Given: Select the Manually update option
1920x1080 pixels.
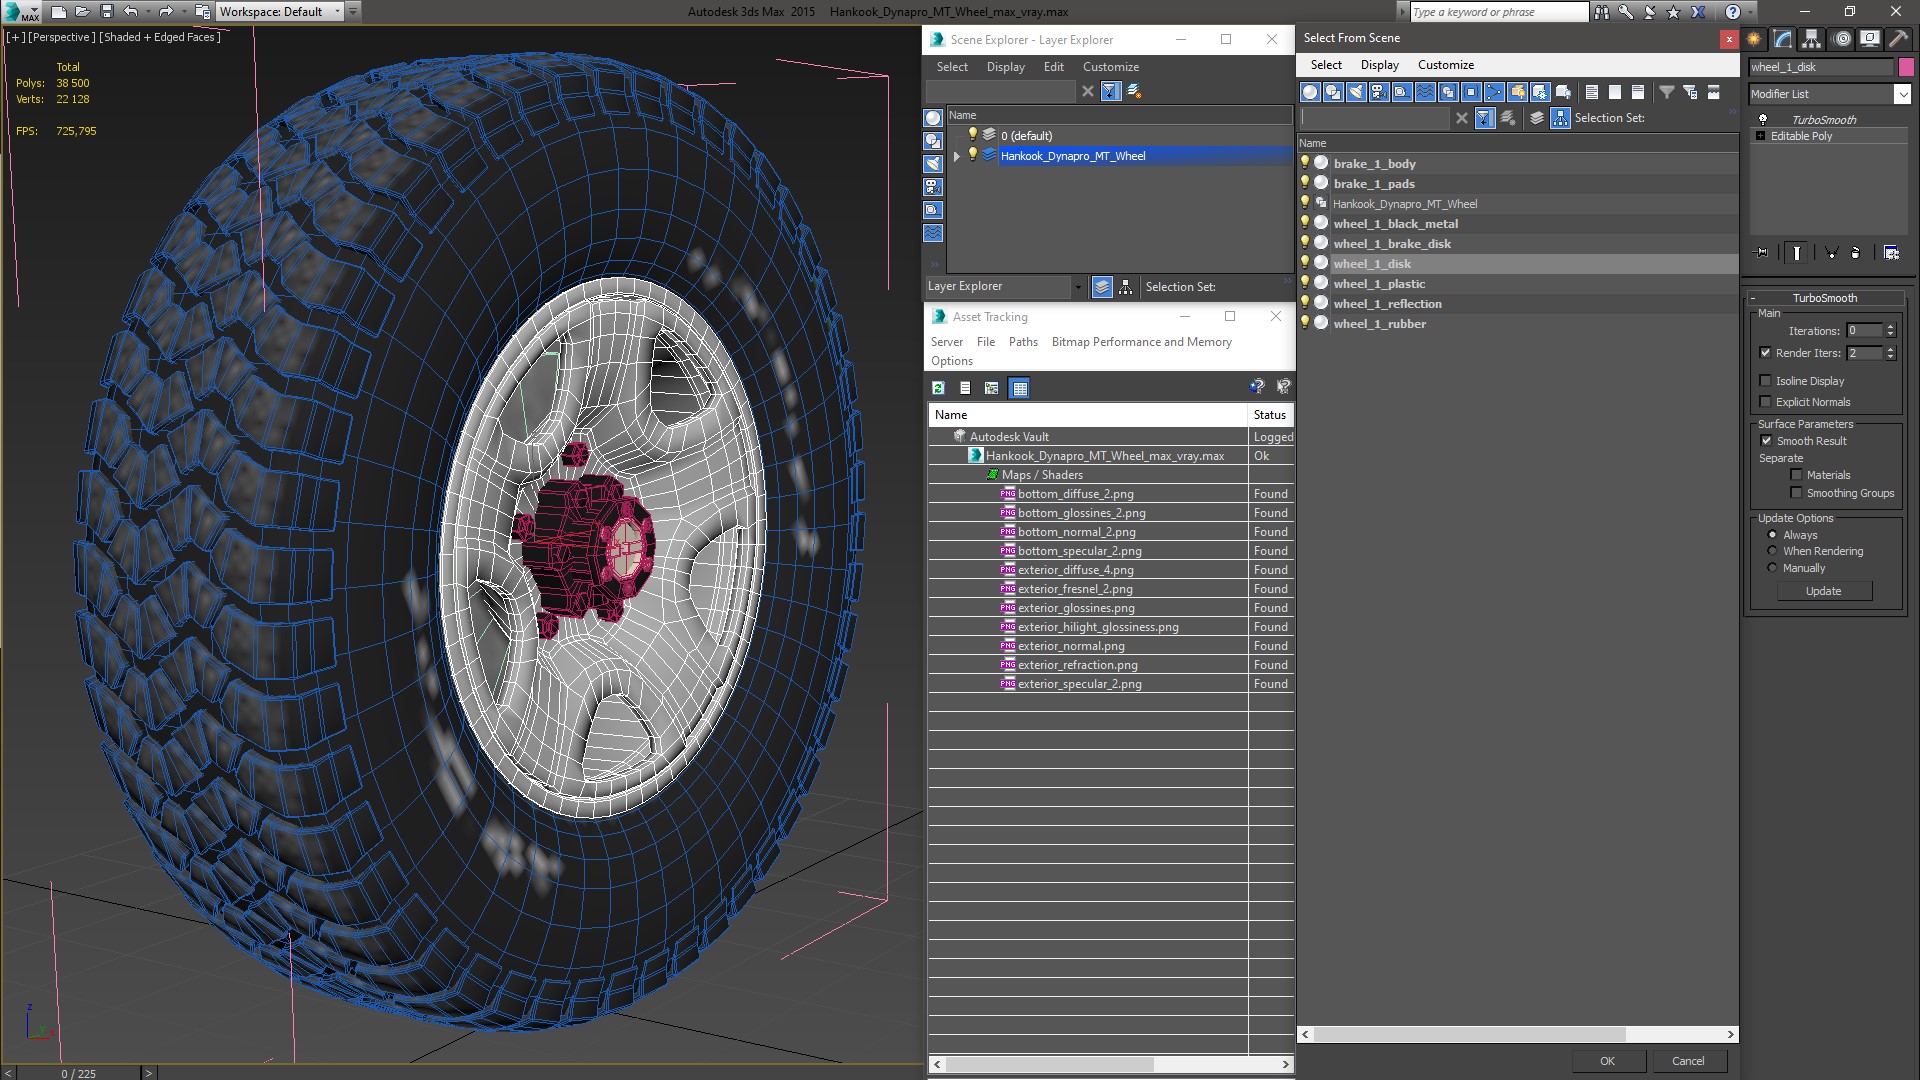Looking at the screenshot, I should 1773,568.
